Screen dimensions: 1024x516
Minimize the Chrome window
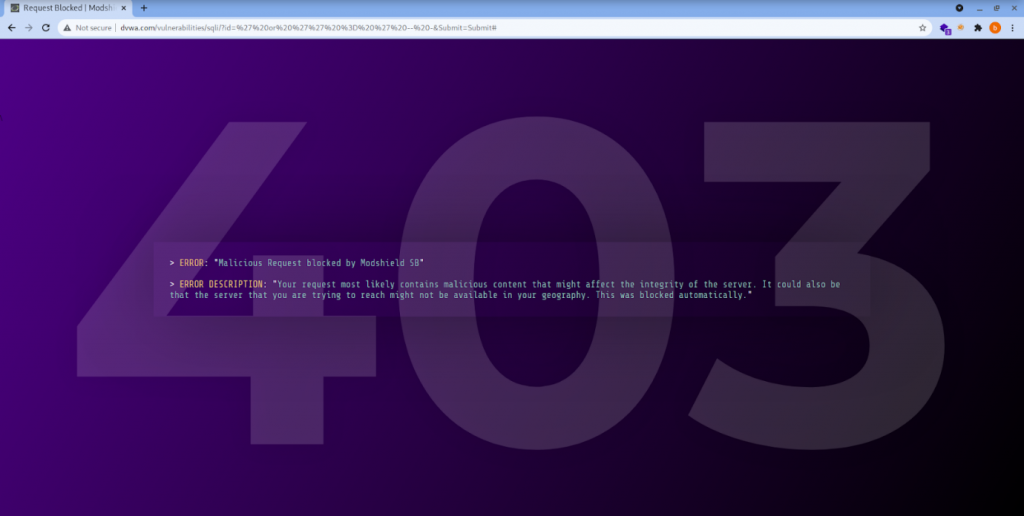pos(979,8)
